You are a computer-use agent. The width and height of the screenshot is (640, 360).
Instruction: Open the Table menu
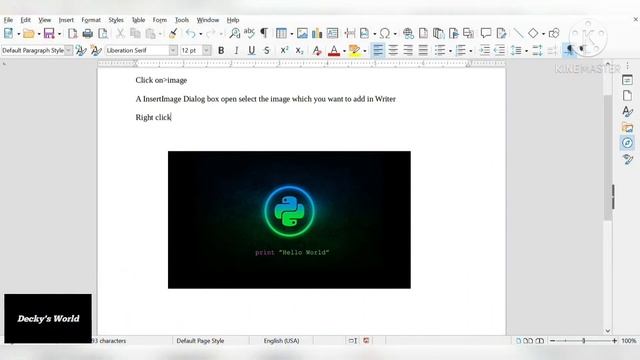point(138,20)
